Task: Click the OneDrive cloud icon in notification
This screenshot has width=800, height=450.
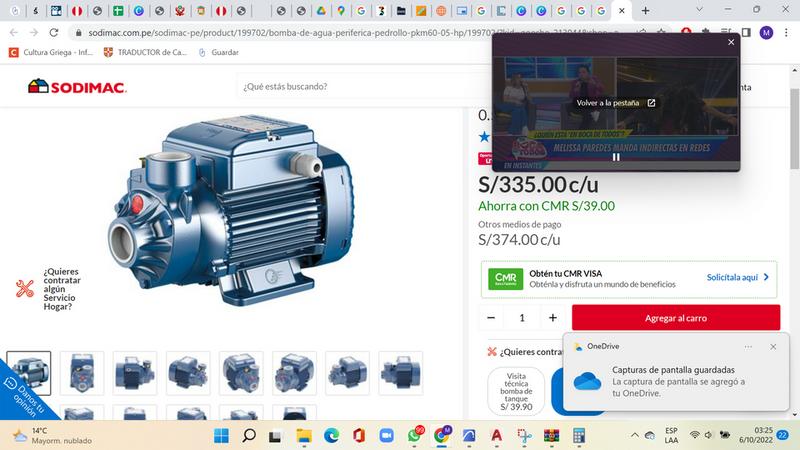Action: click(x=587, y=381)
